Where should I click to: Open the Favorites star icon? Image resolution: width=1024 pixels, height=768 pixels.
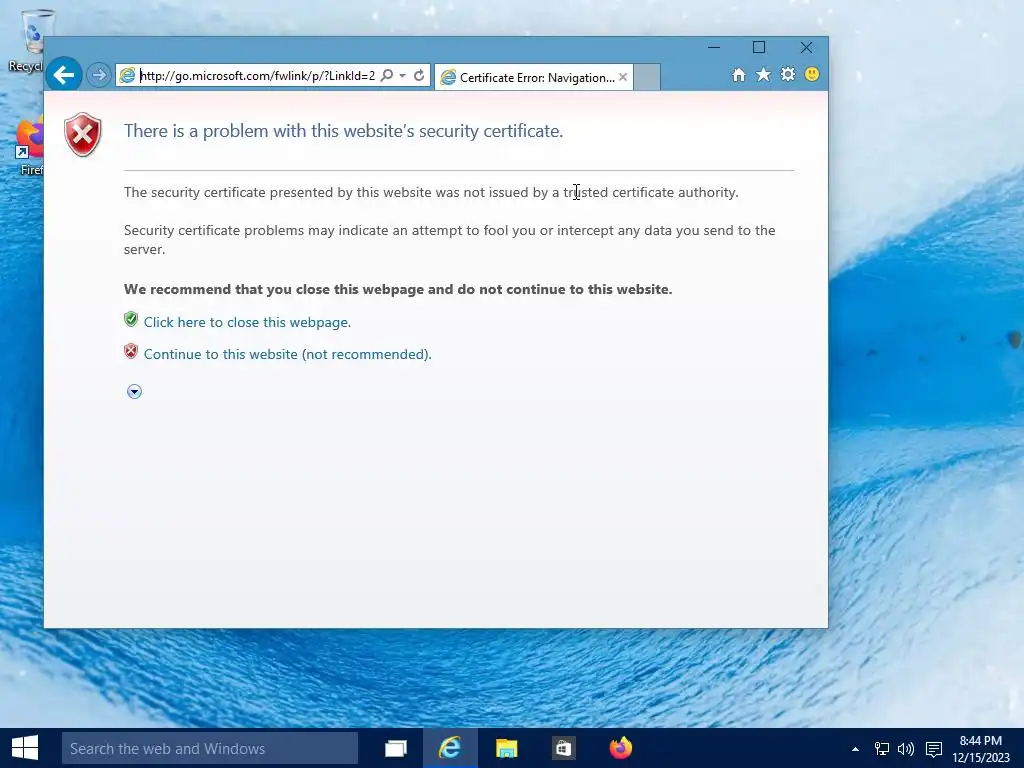click(763, 74)
